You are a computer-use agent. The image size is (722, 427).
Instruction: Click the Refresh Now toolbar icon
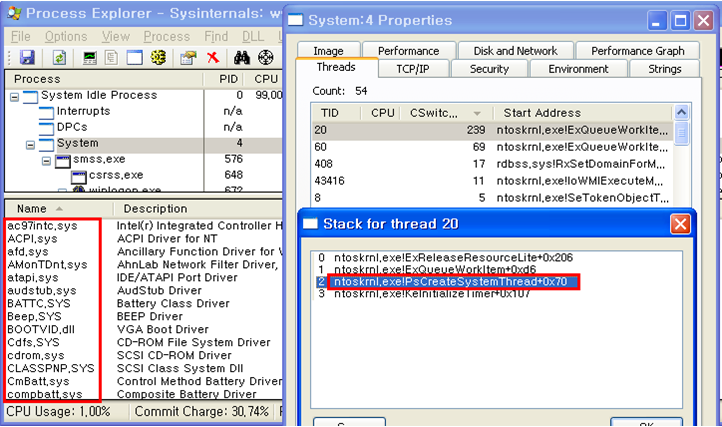pos(59,58)
